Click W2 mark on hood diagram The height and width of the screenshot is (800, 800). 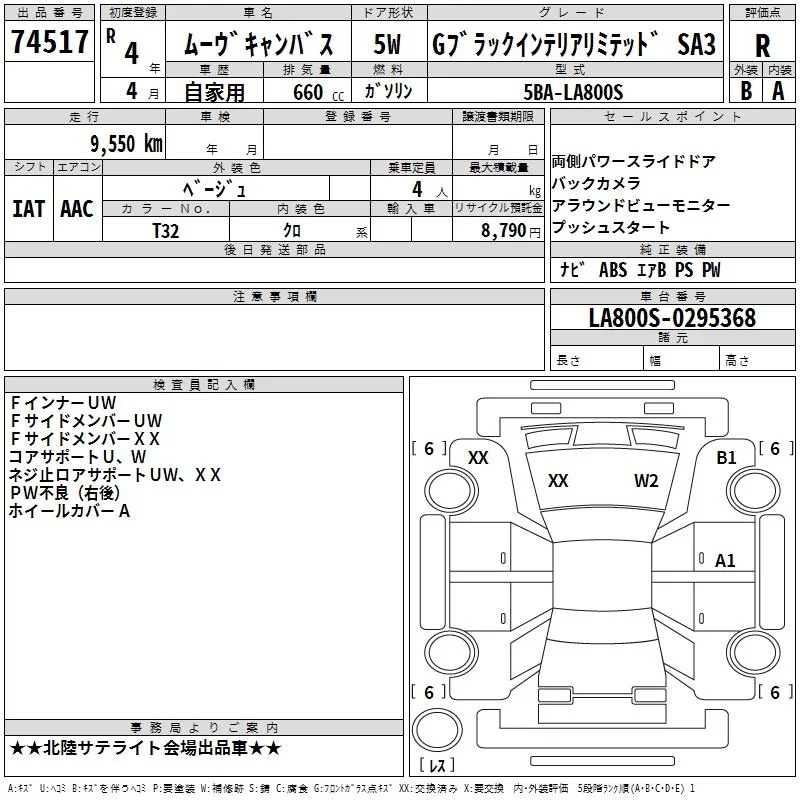[646, 481]
